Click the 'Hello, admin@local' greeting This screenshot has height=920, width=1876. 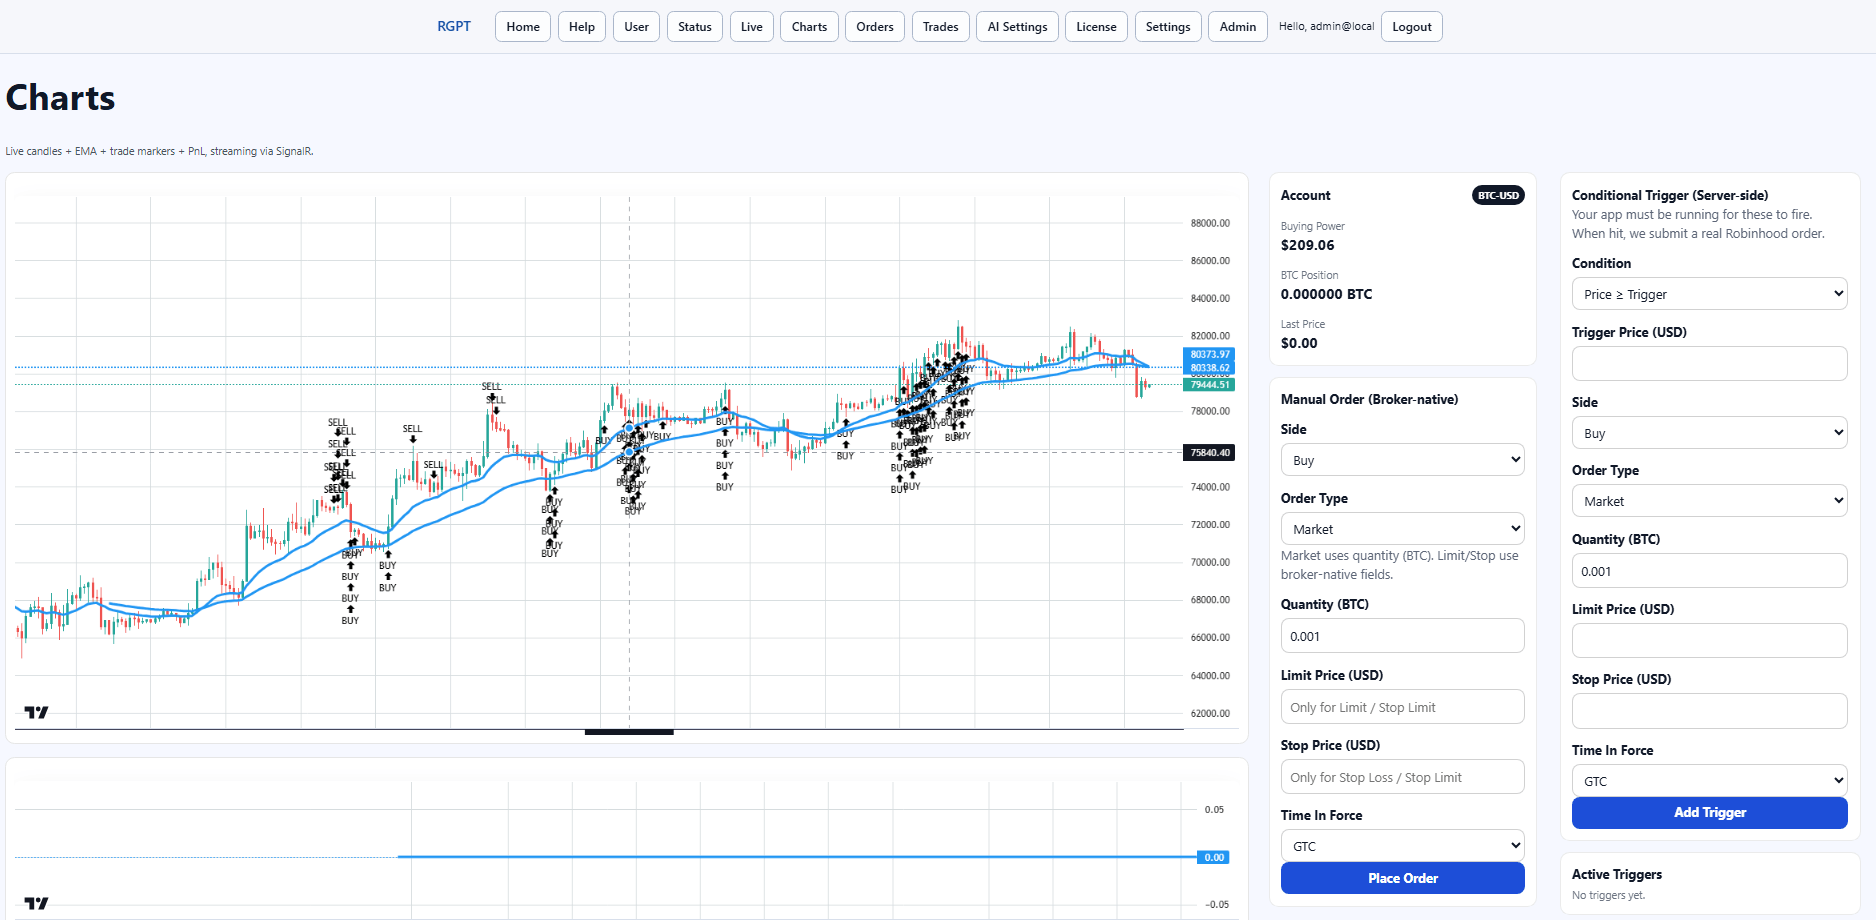(x=1326, y=26)
